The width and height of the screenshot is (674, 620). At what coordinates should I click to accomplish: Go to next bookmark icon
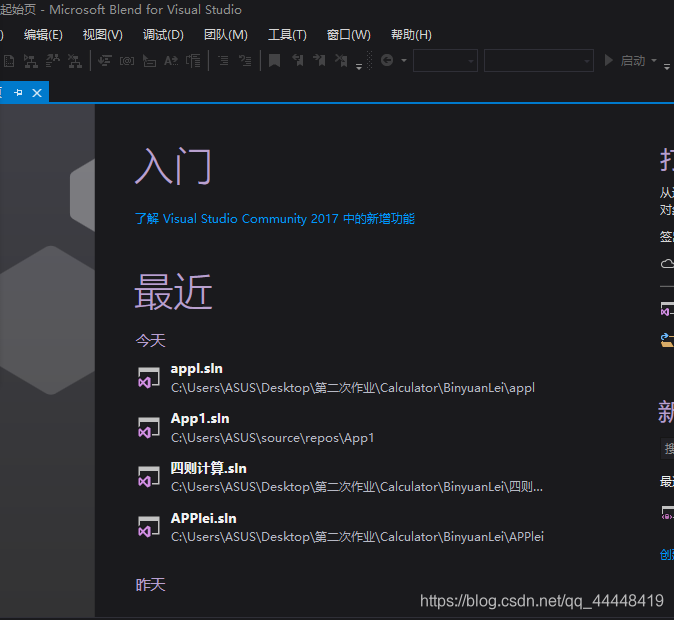point(319,60)
